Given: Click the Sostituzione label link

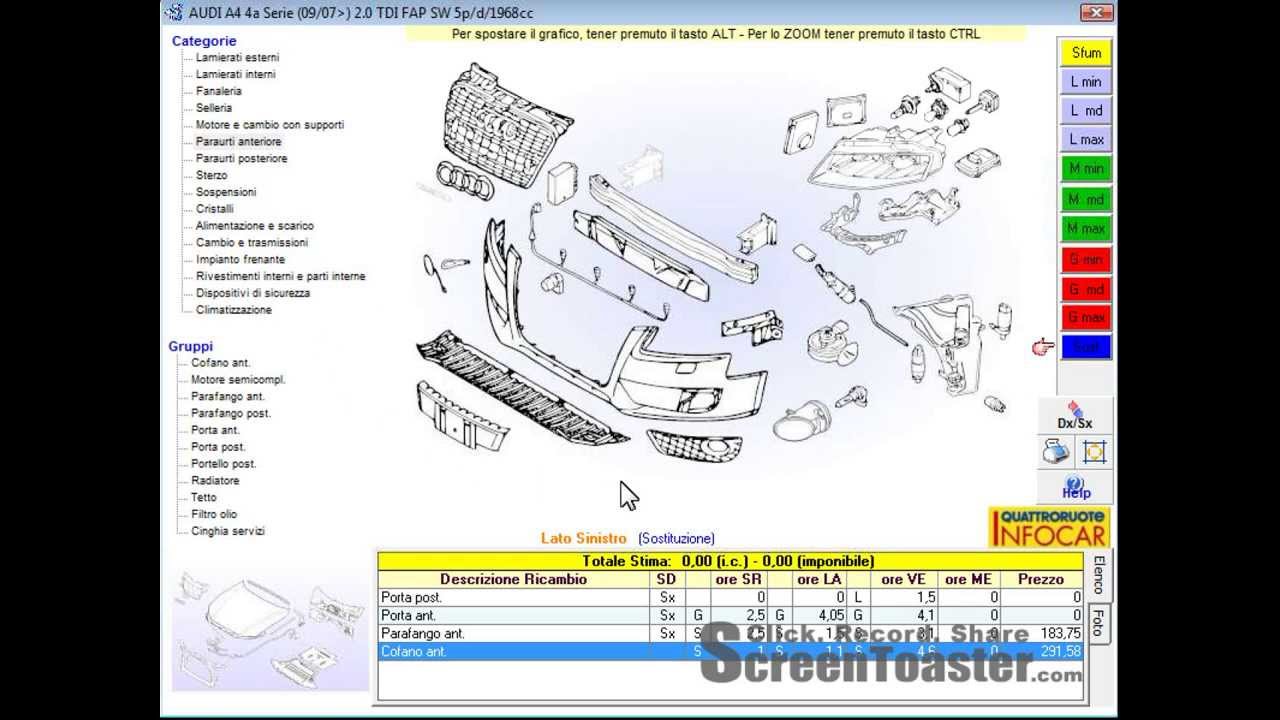Looking at the screenshot, I should click(677, 538).
